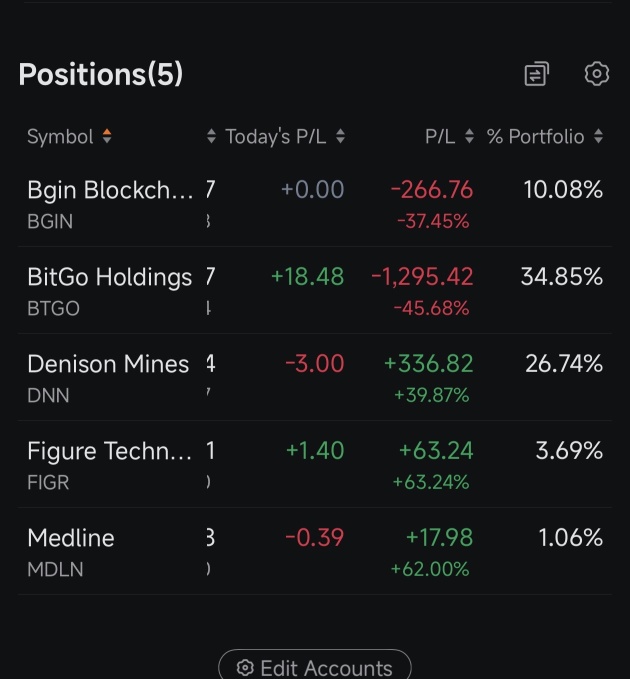Sort by Symbol using the orange arrows
Image resolution: width=630 pixels, height=679 pixels.
pos(107,136)
